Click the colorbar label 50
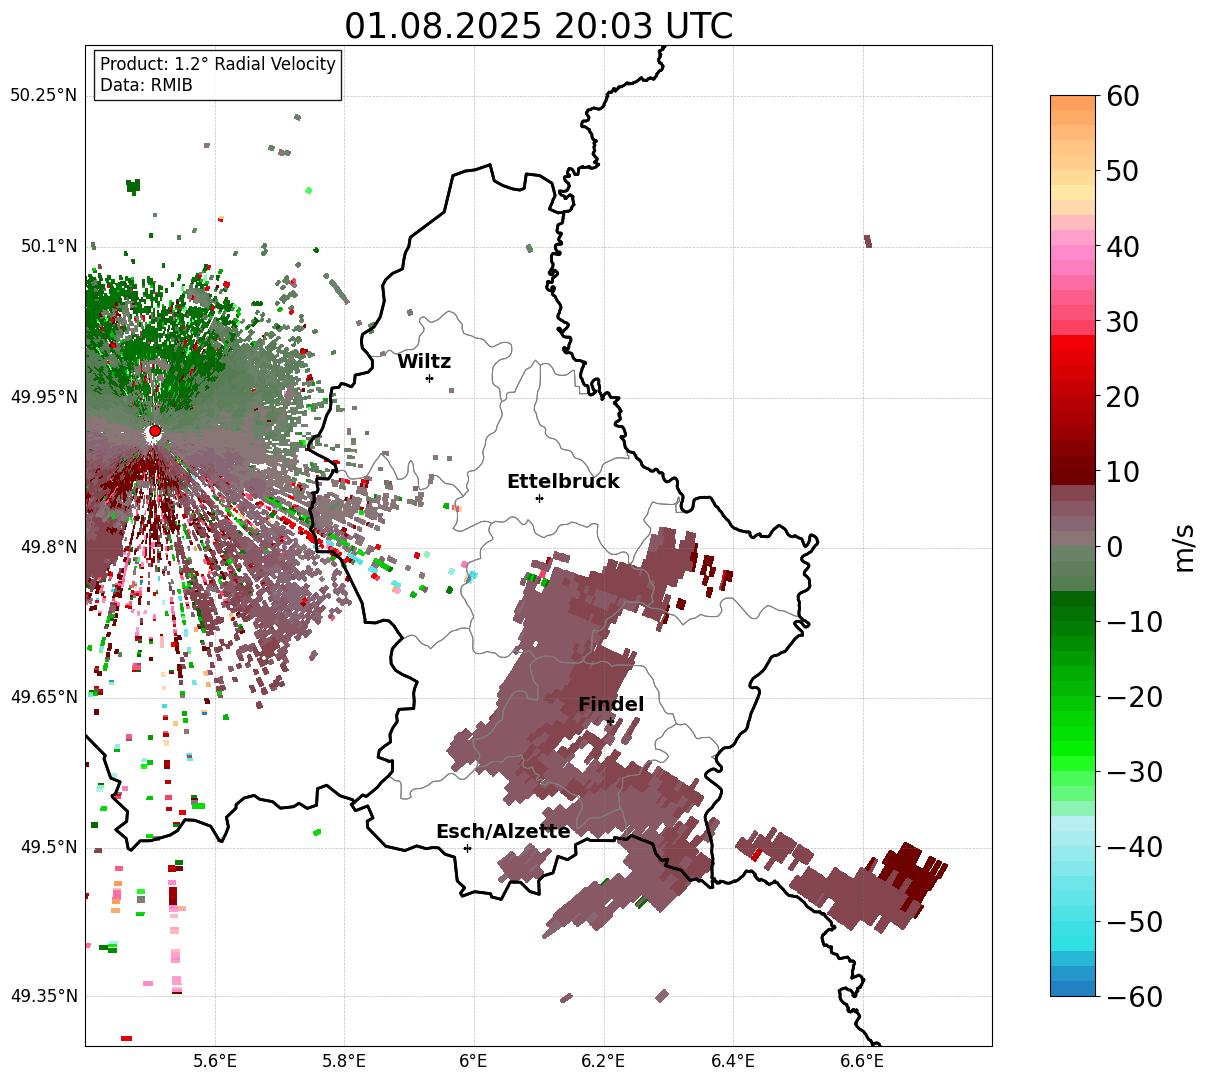 (1121, 171)
